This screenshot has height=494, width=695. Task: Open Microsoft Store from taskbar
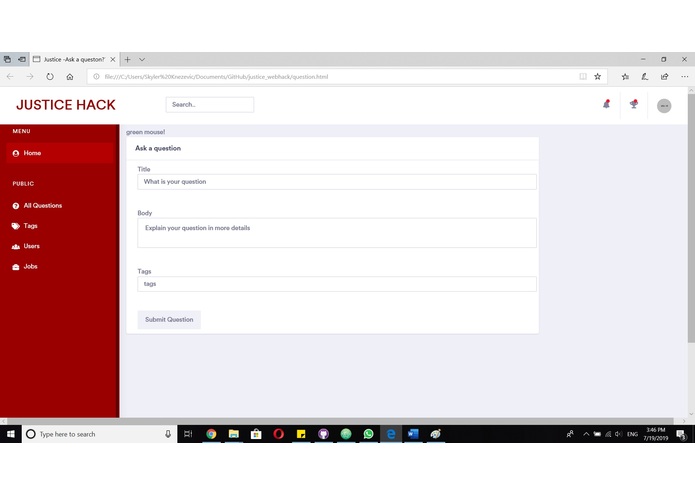click(256, 434)
